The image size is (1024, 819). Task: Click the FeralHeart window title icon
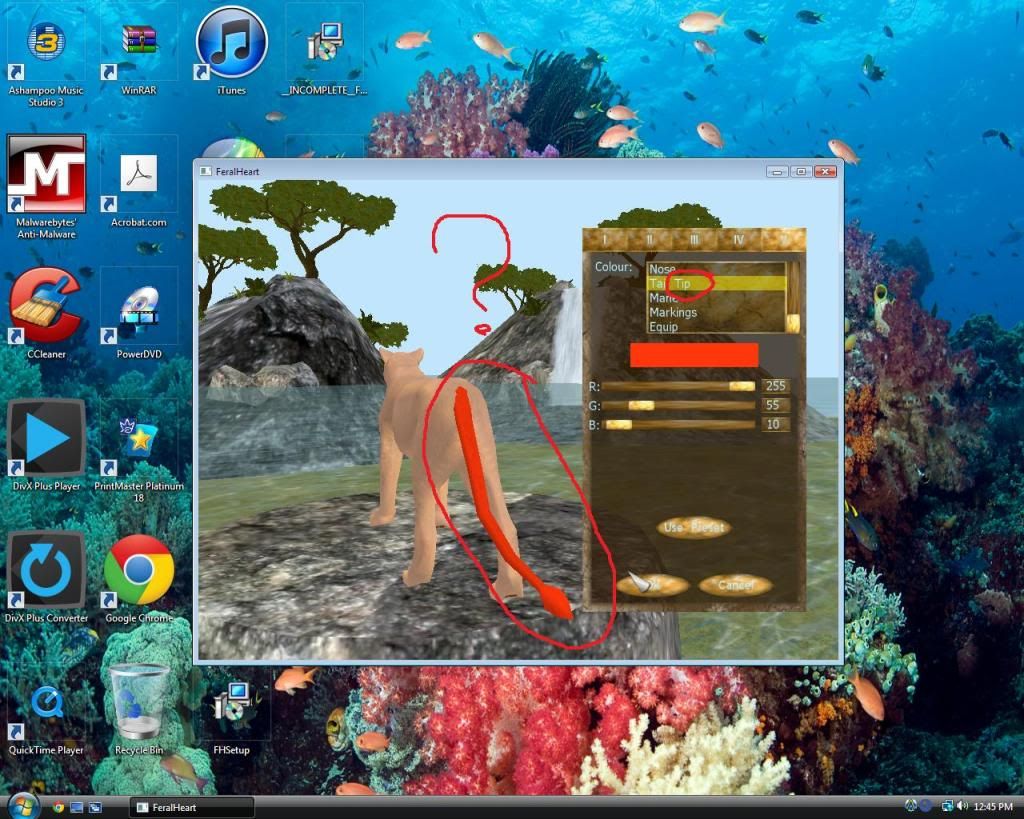205,171
